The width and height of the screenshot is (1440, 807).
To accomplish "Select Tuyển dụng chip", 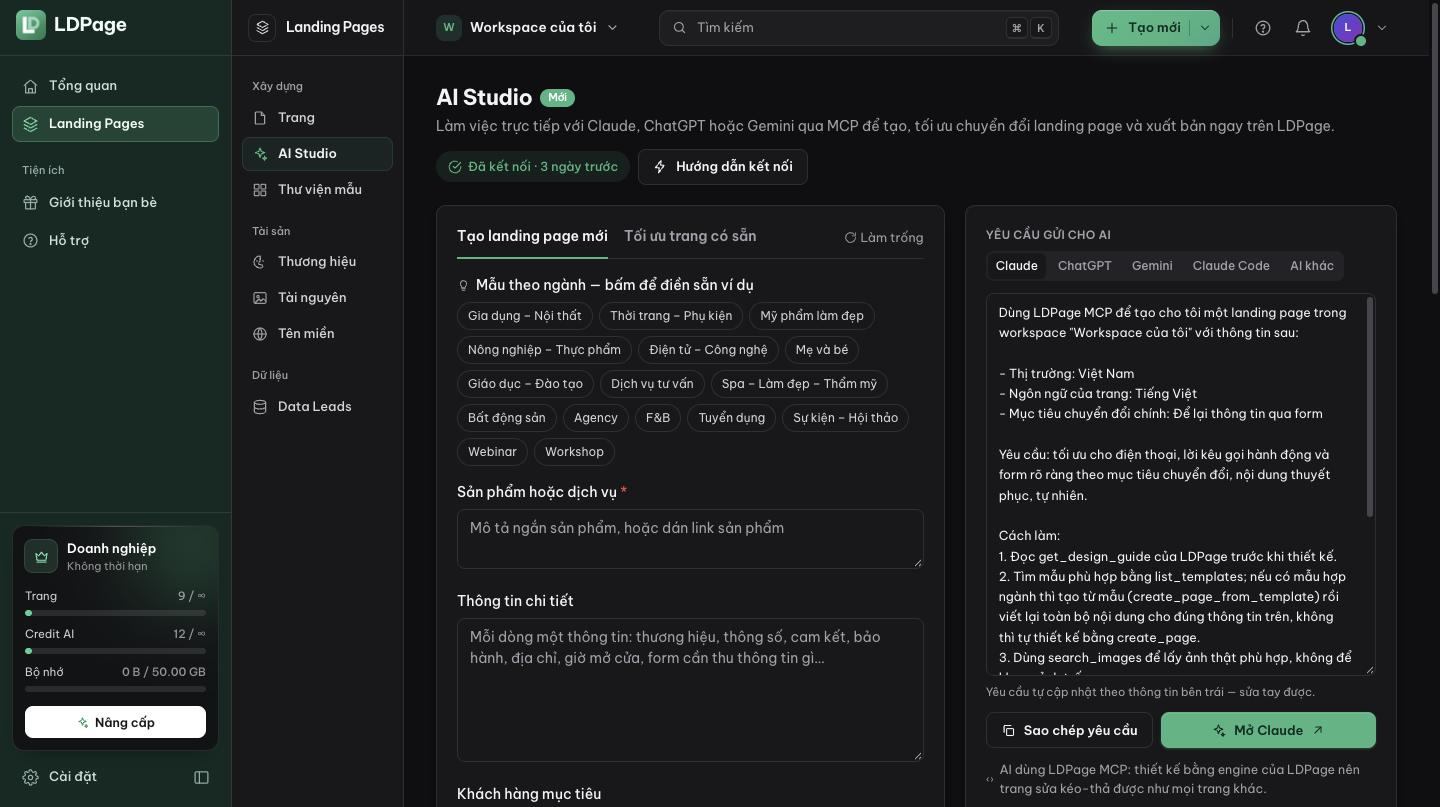I will pyautogui.click(x=732, y=418).
